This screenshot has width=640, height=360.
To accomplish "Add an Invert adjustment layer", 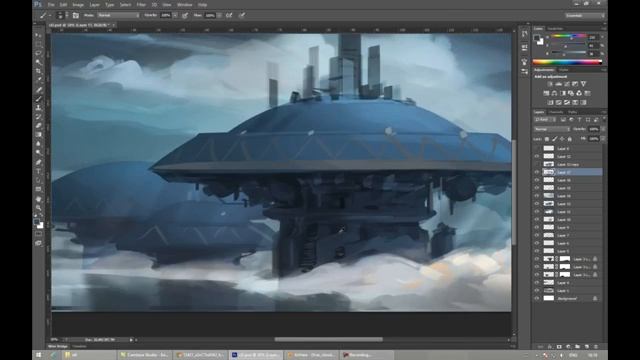I will tap(550, 102).
